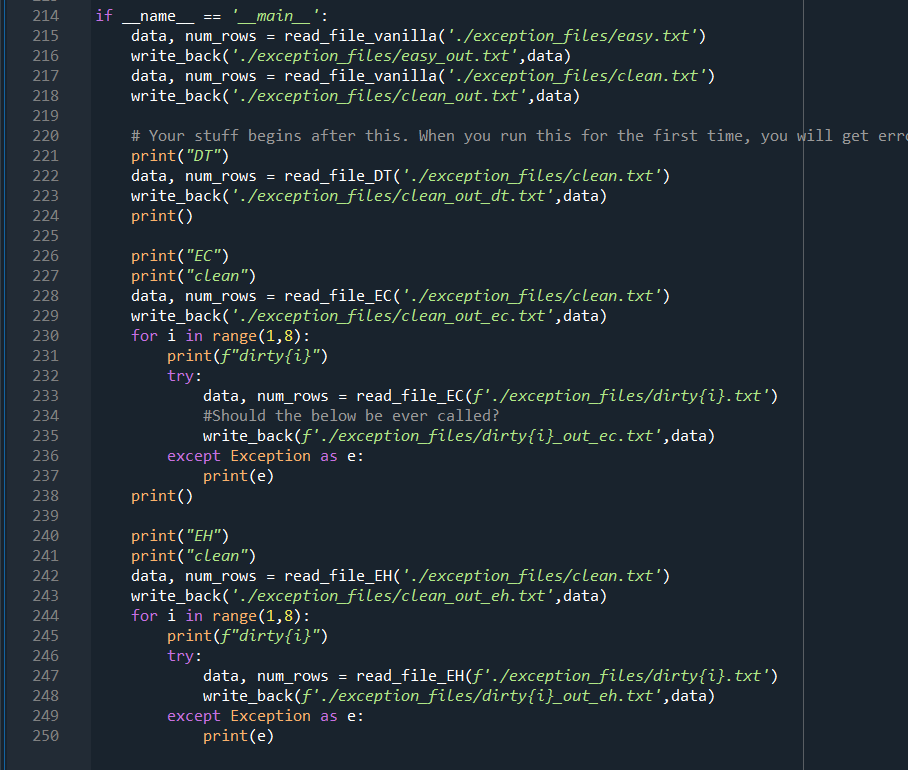Click print(f"dirty{i}") on line 245

pos(247,636)
